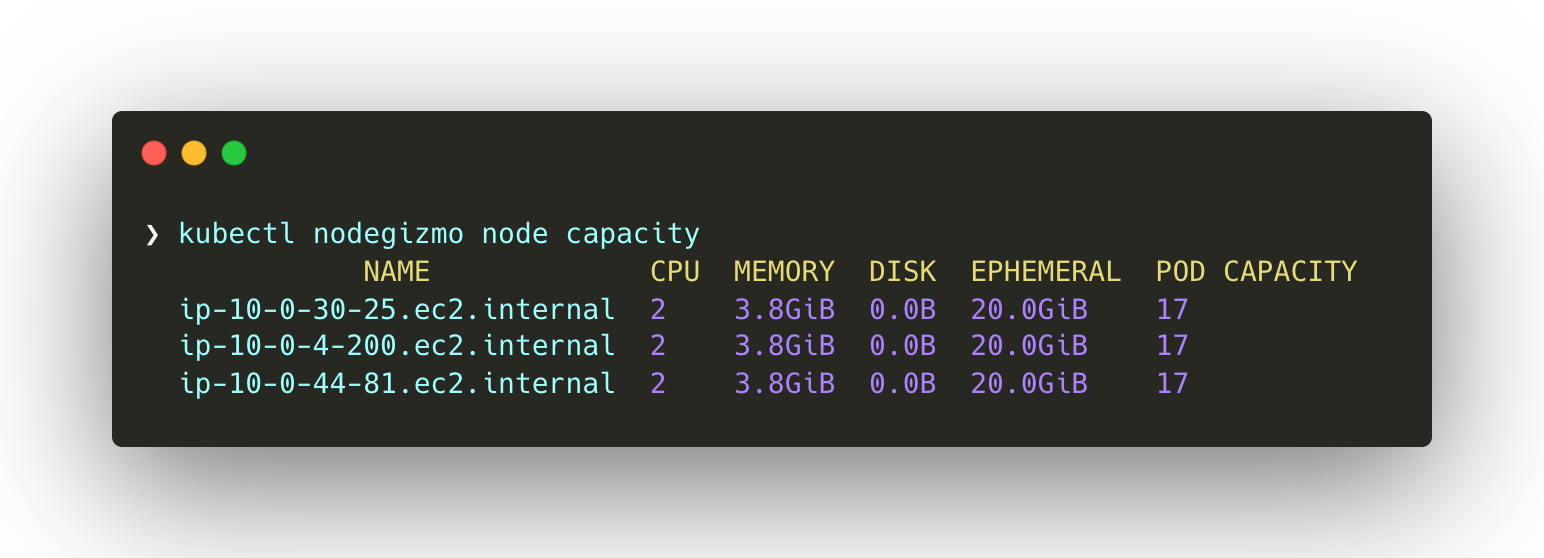Click the CPU column header
1544x558 pixels.
674,272
